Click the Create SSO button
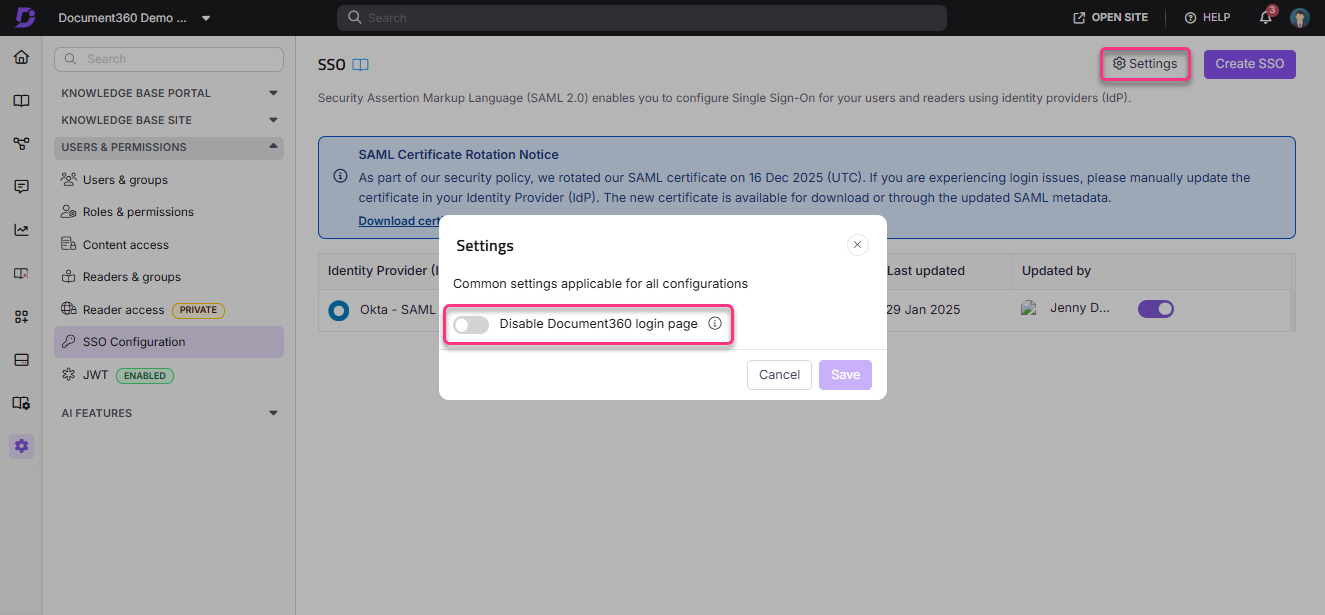Viewport: 1325px width, 615px height. [x=1249, y=63]
